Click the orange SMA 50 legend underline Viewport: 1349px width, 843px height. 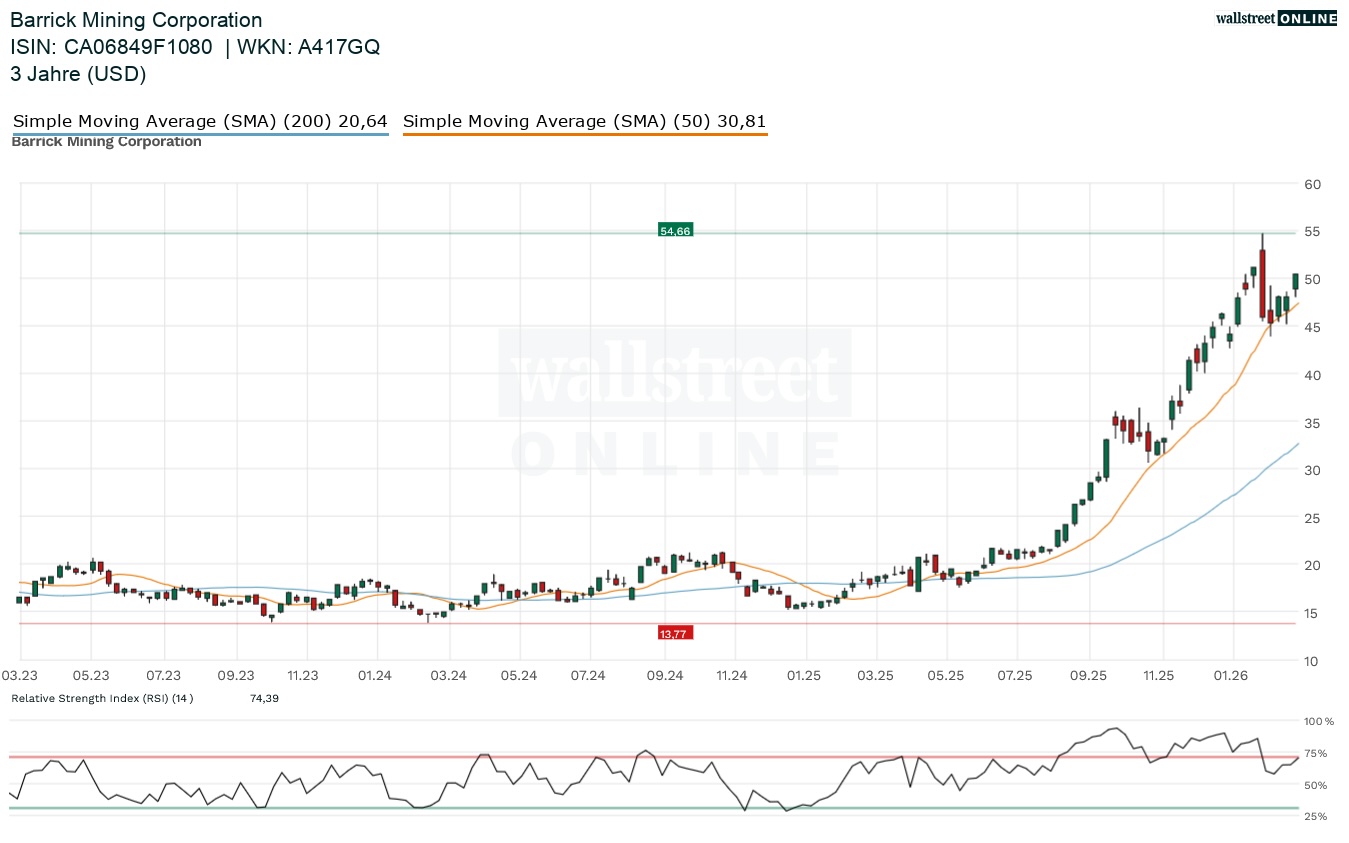pos(584,134)
